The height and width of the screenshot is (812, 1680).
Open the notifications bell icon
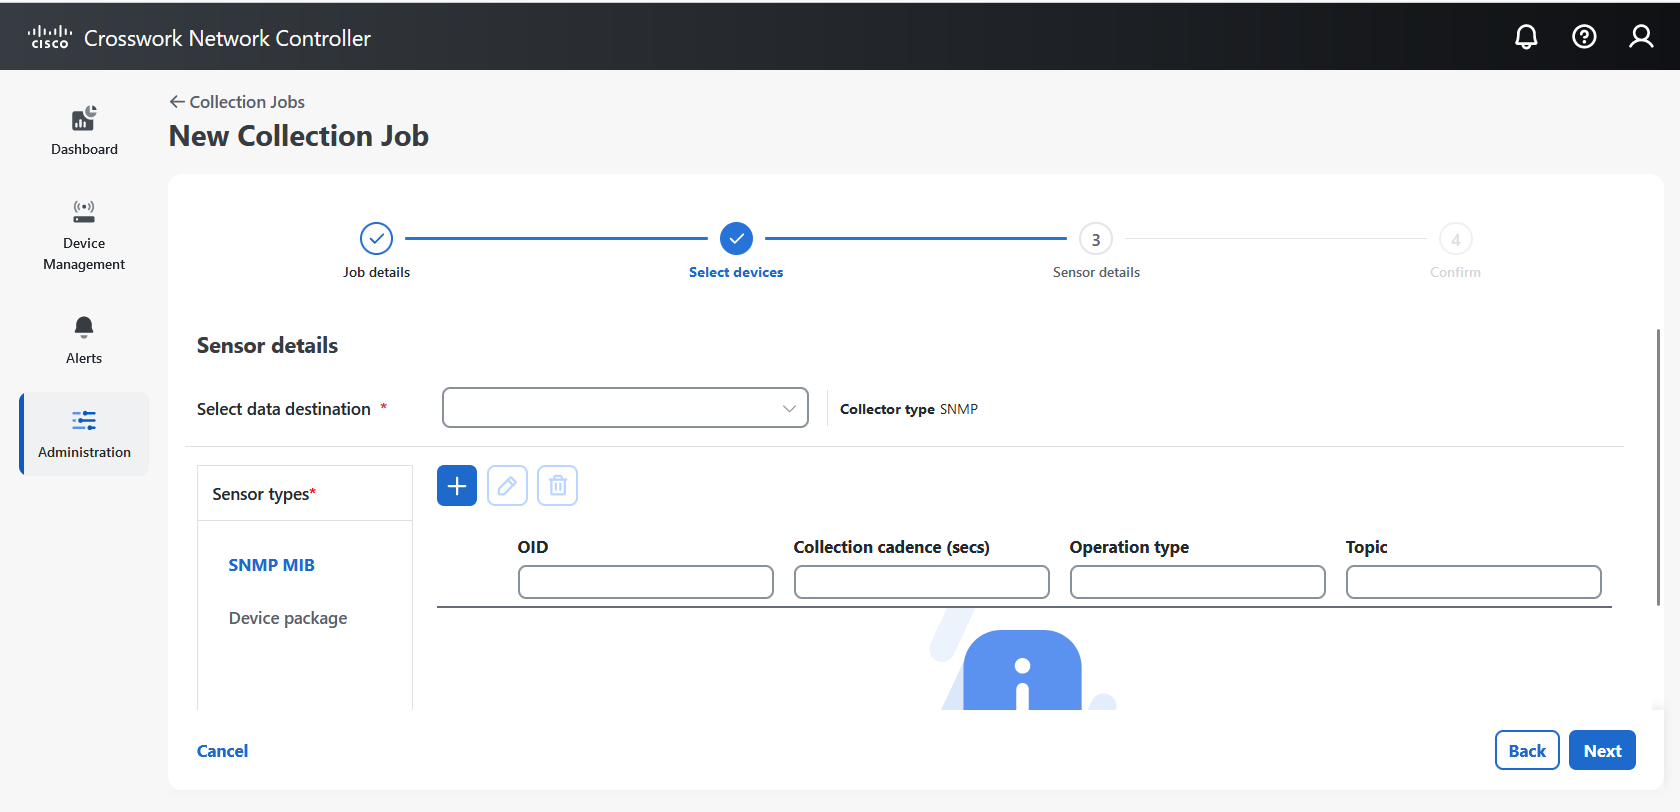click(1526, 37)
